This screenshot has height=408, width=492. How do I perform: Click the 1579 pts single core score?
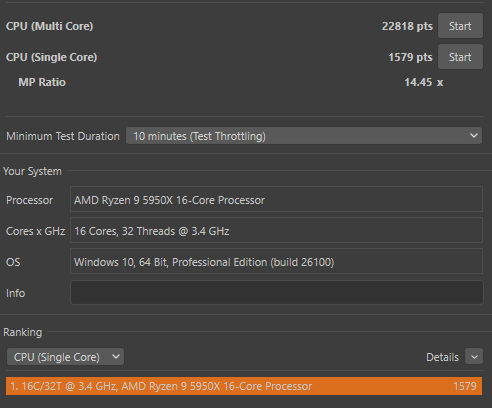pyautogui.click(x=410, y=57)
